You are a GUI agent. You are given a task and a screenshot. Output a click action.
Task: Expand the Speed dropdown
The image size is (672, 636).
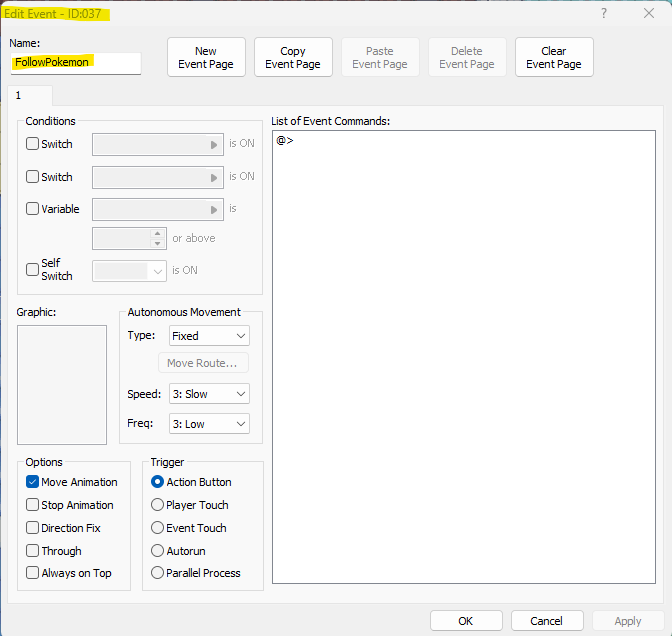(x=208, y=394)
